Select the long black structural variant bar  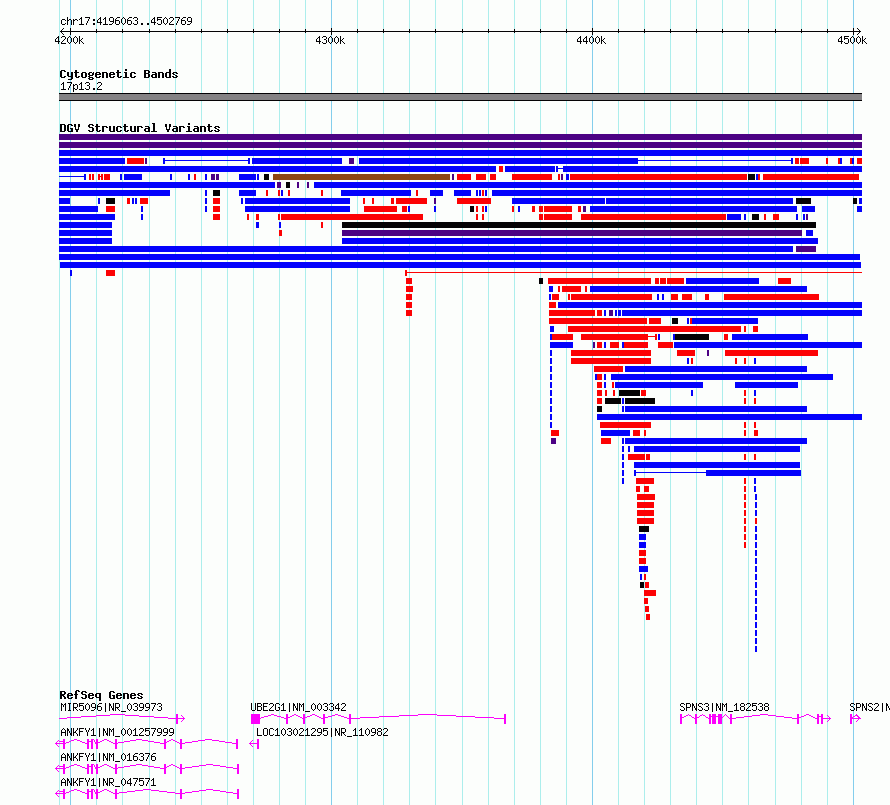coord(579,225)
